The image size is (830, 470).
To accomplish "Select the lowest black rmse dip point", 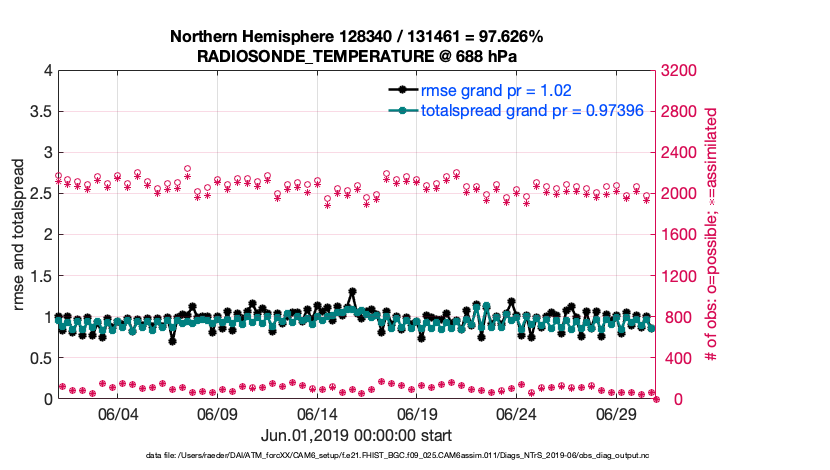I will point(172,341).
